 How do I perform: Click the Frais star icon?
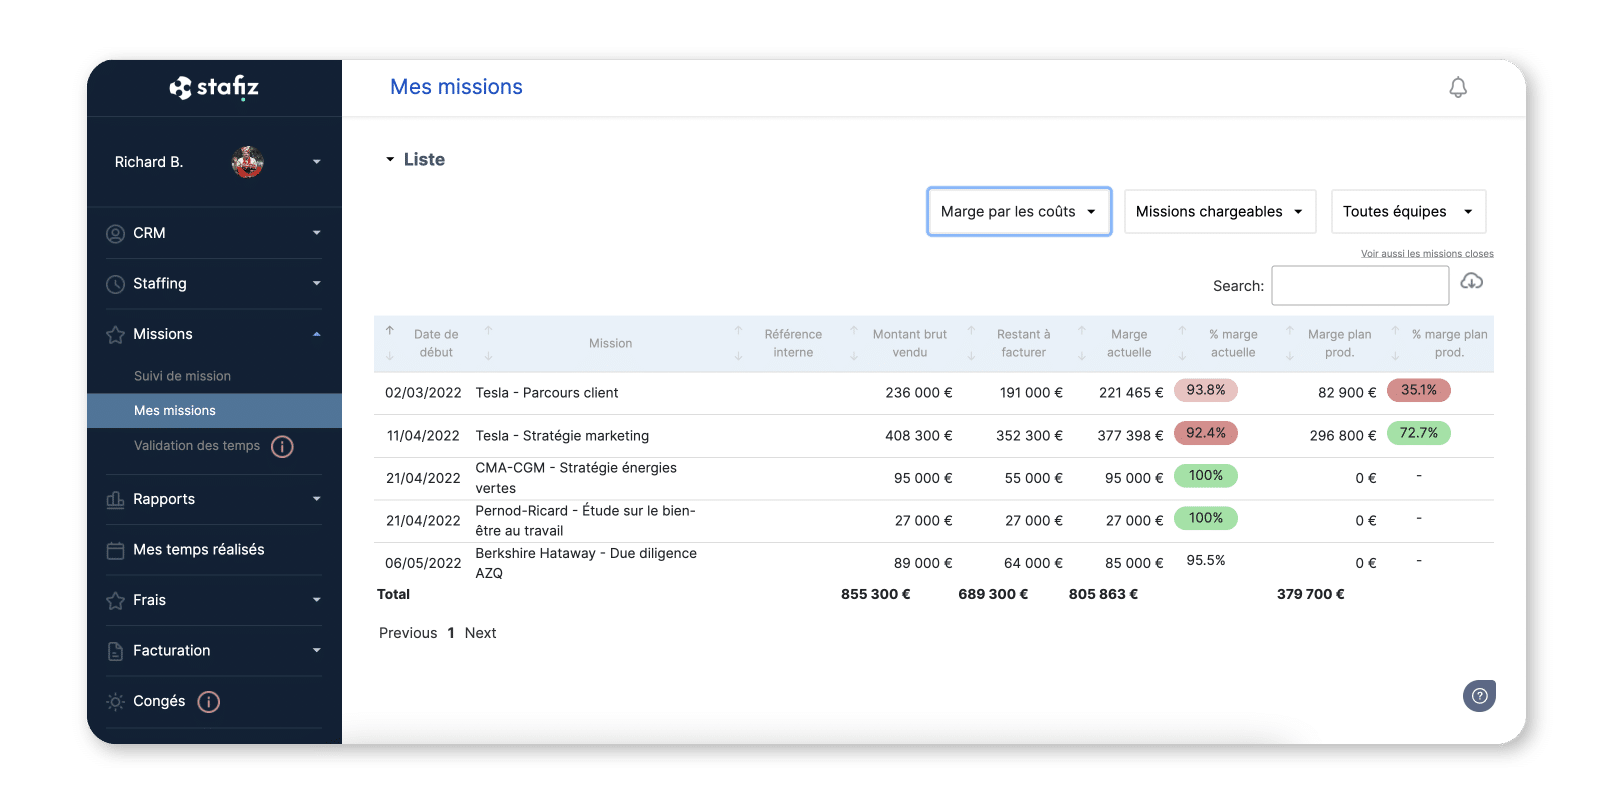[x=116, y=601]
